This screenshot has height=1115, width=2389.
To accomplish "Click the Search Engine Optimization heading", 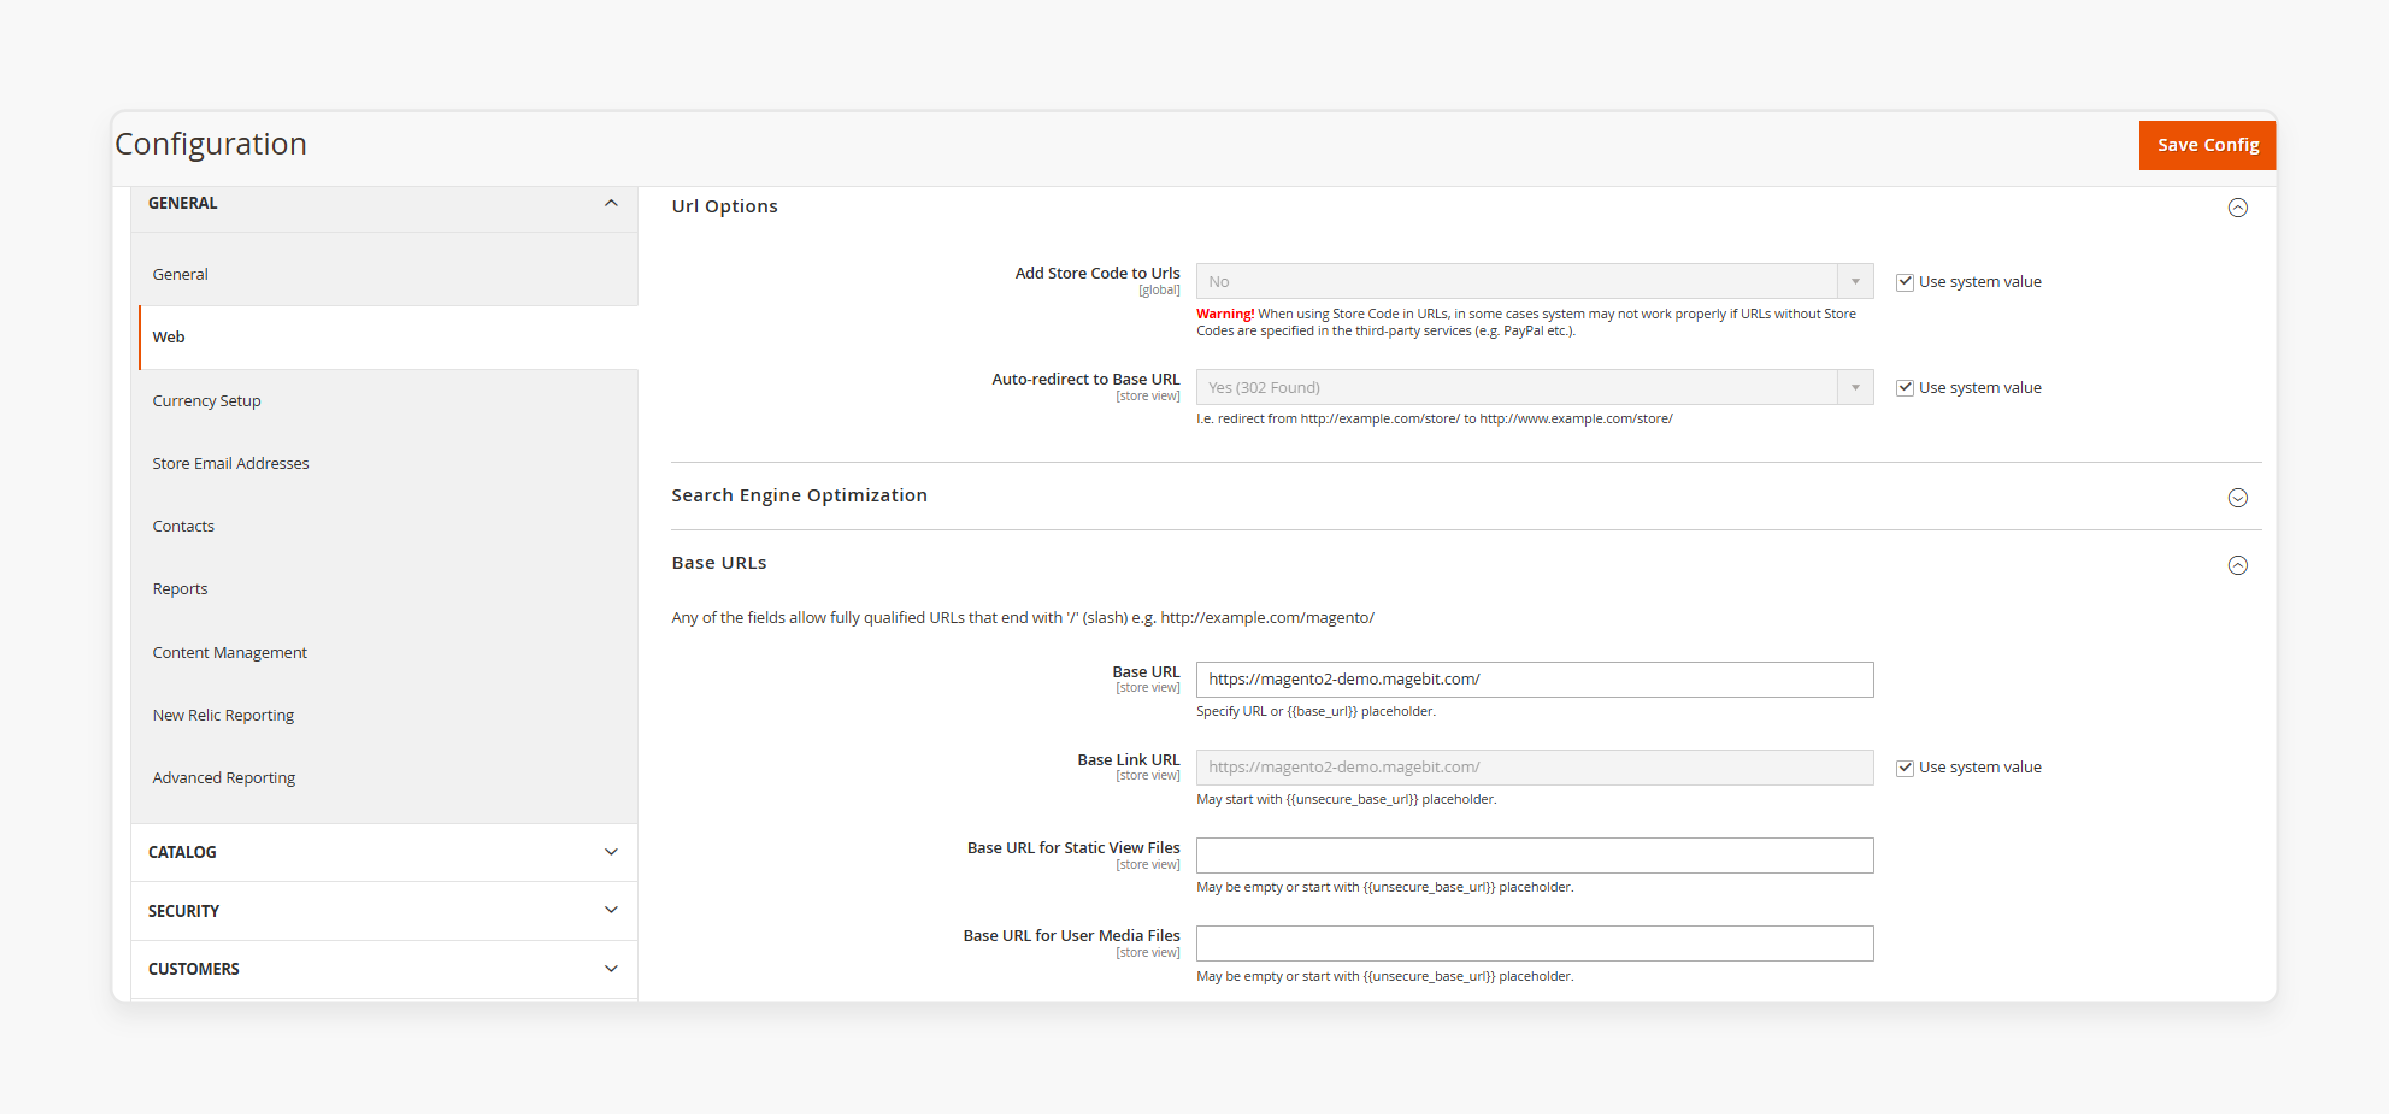I will pyautogui.click(x=799, y=495).
